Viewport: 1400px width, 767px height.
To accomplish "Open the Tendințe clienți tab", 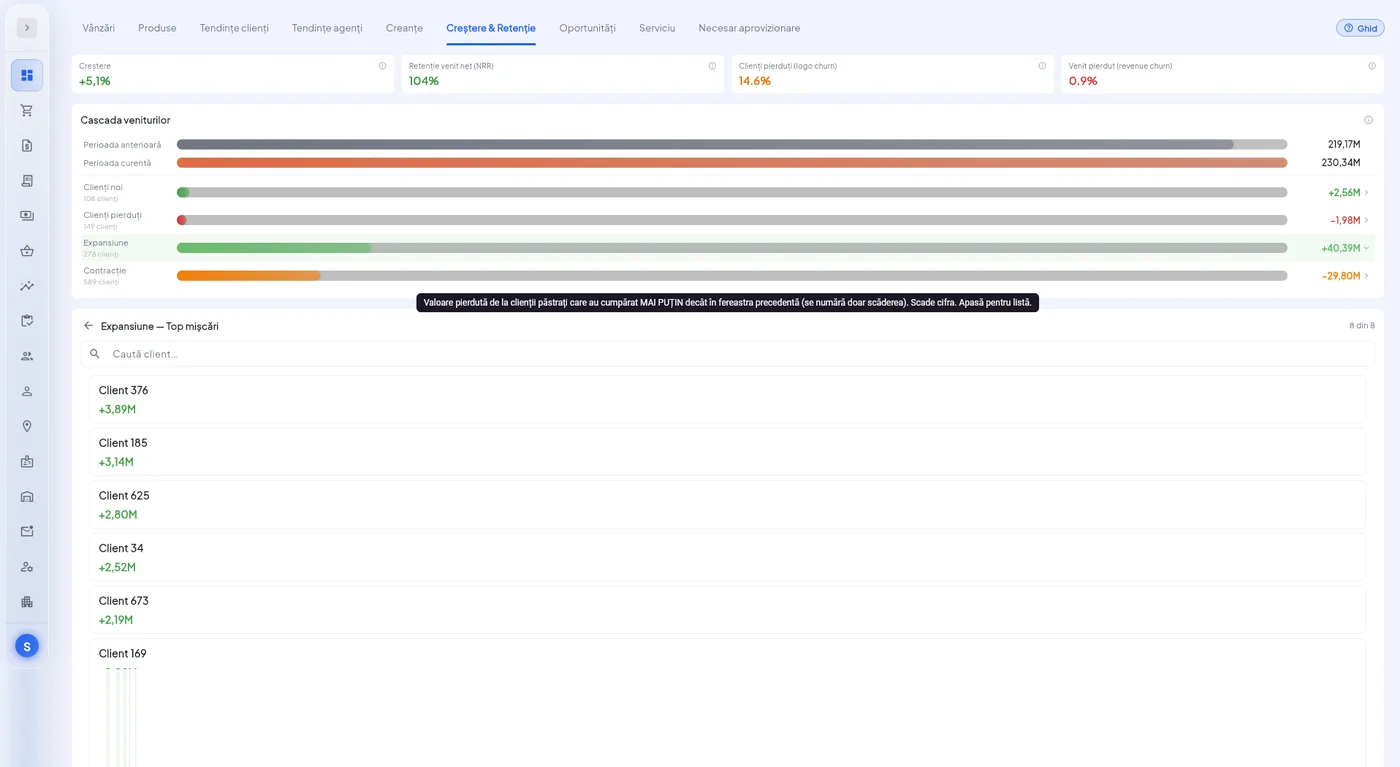I will point(234,28).
